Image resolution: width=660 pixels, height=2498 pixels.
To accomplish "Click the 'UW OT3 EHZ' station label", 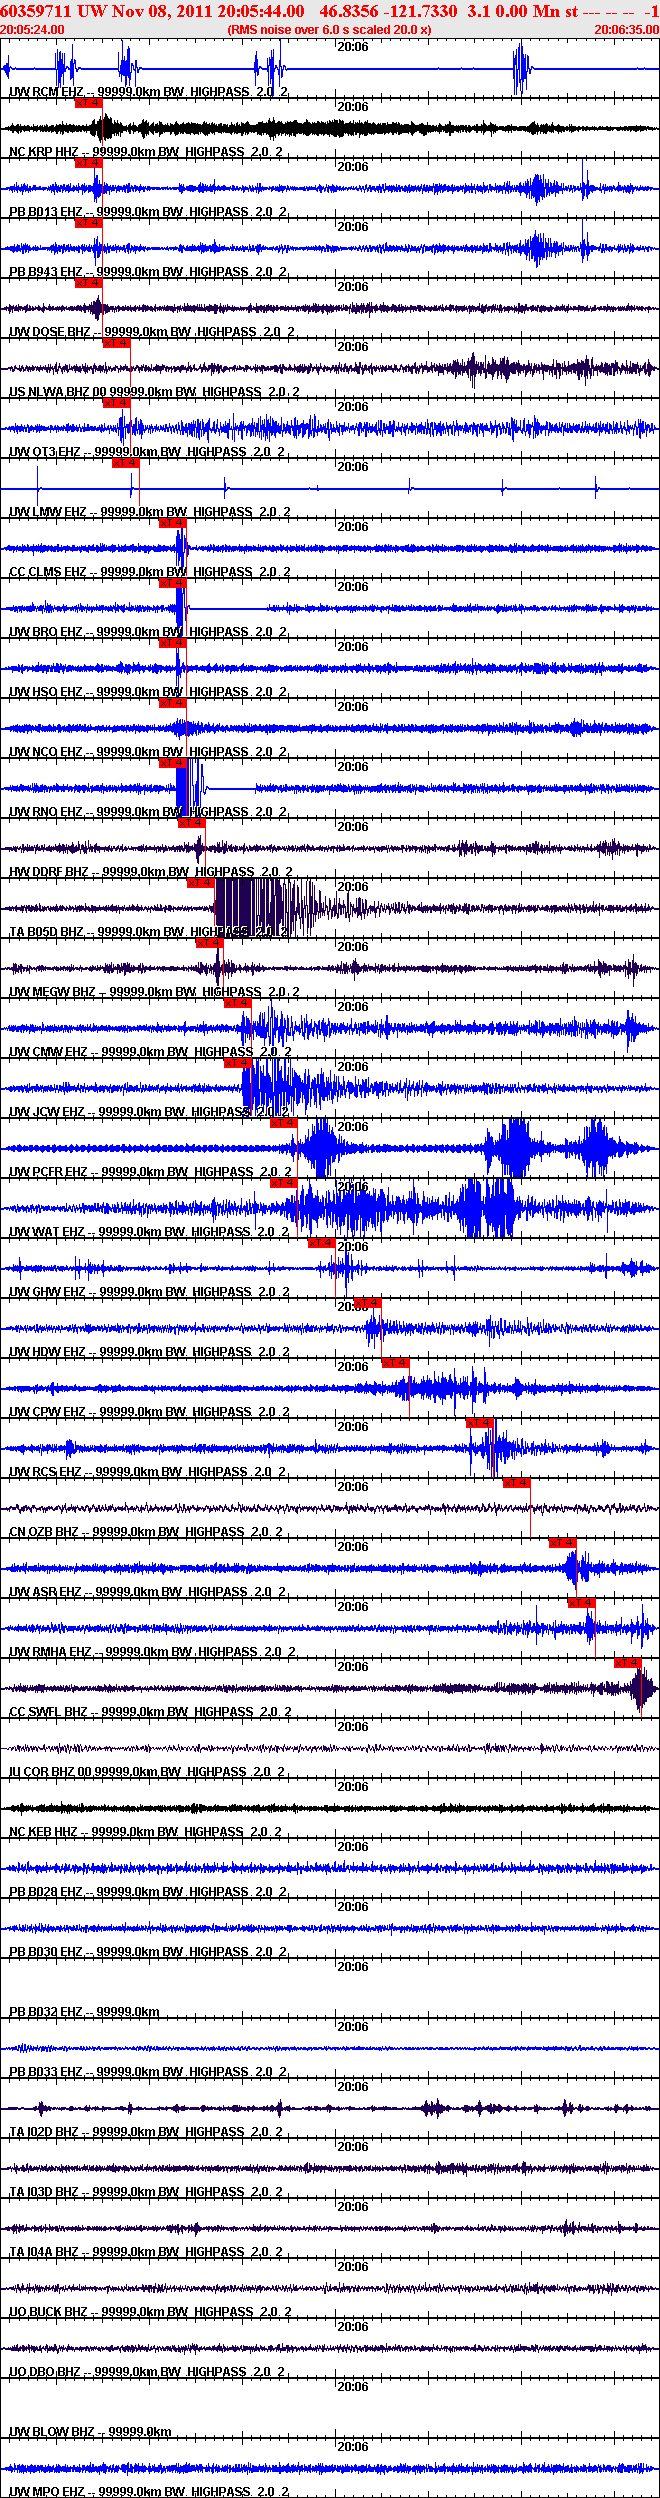I will click(x=45, y=452).
